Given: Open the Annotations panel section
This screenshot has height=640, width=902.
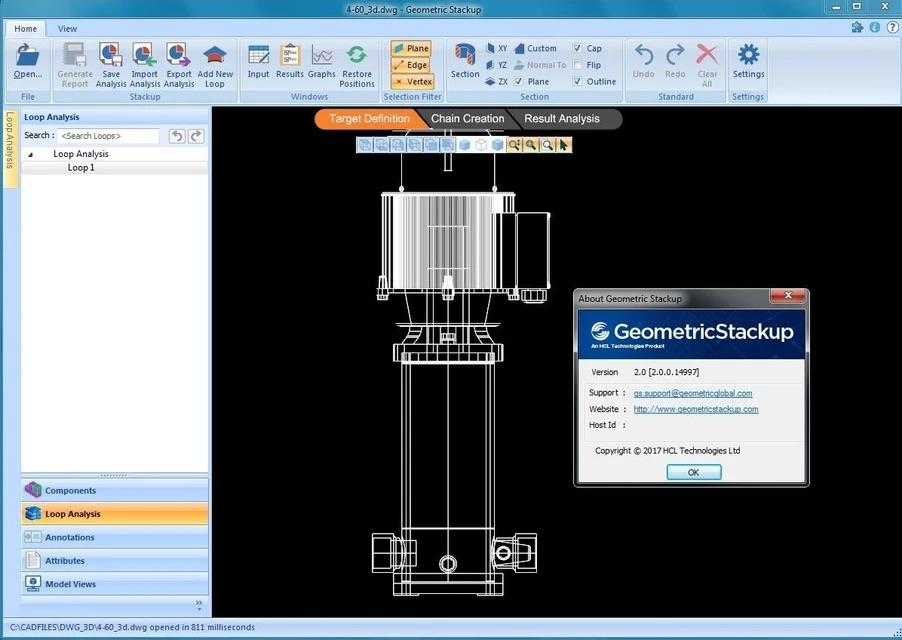Looking at the screenshot, I should [x=115, y=537].
